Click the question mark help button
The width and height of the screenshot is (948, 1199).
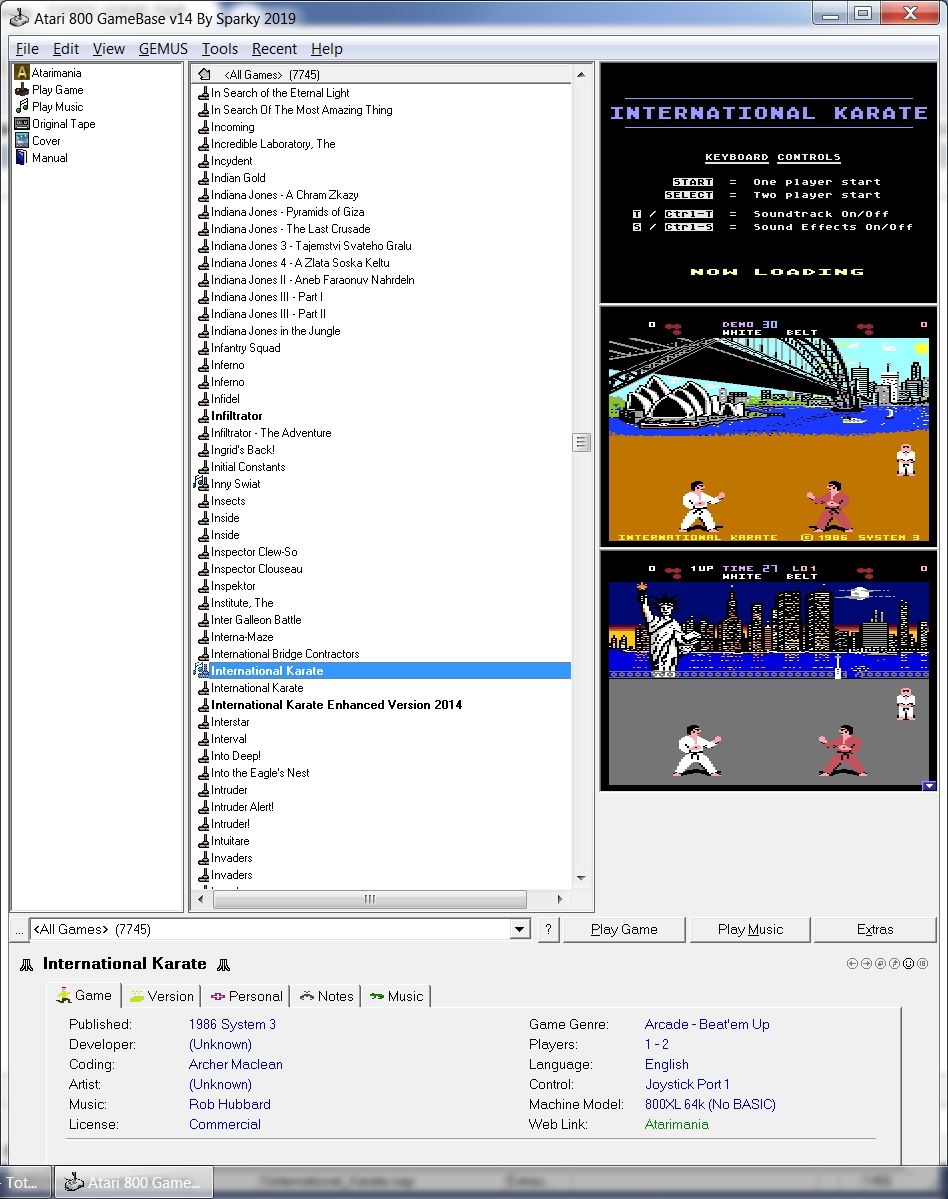(x=548, y=930)
